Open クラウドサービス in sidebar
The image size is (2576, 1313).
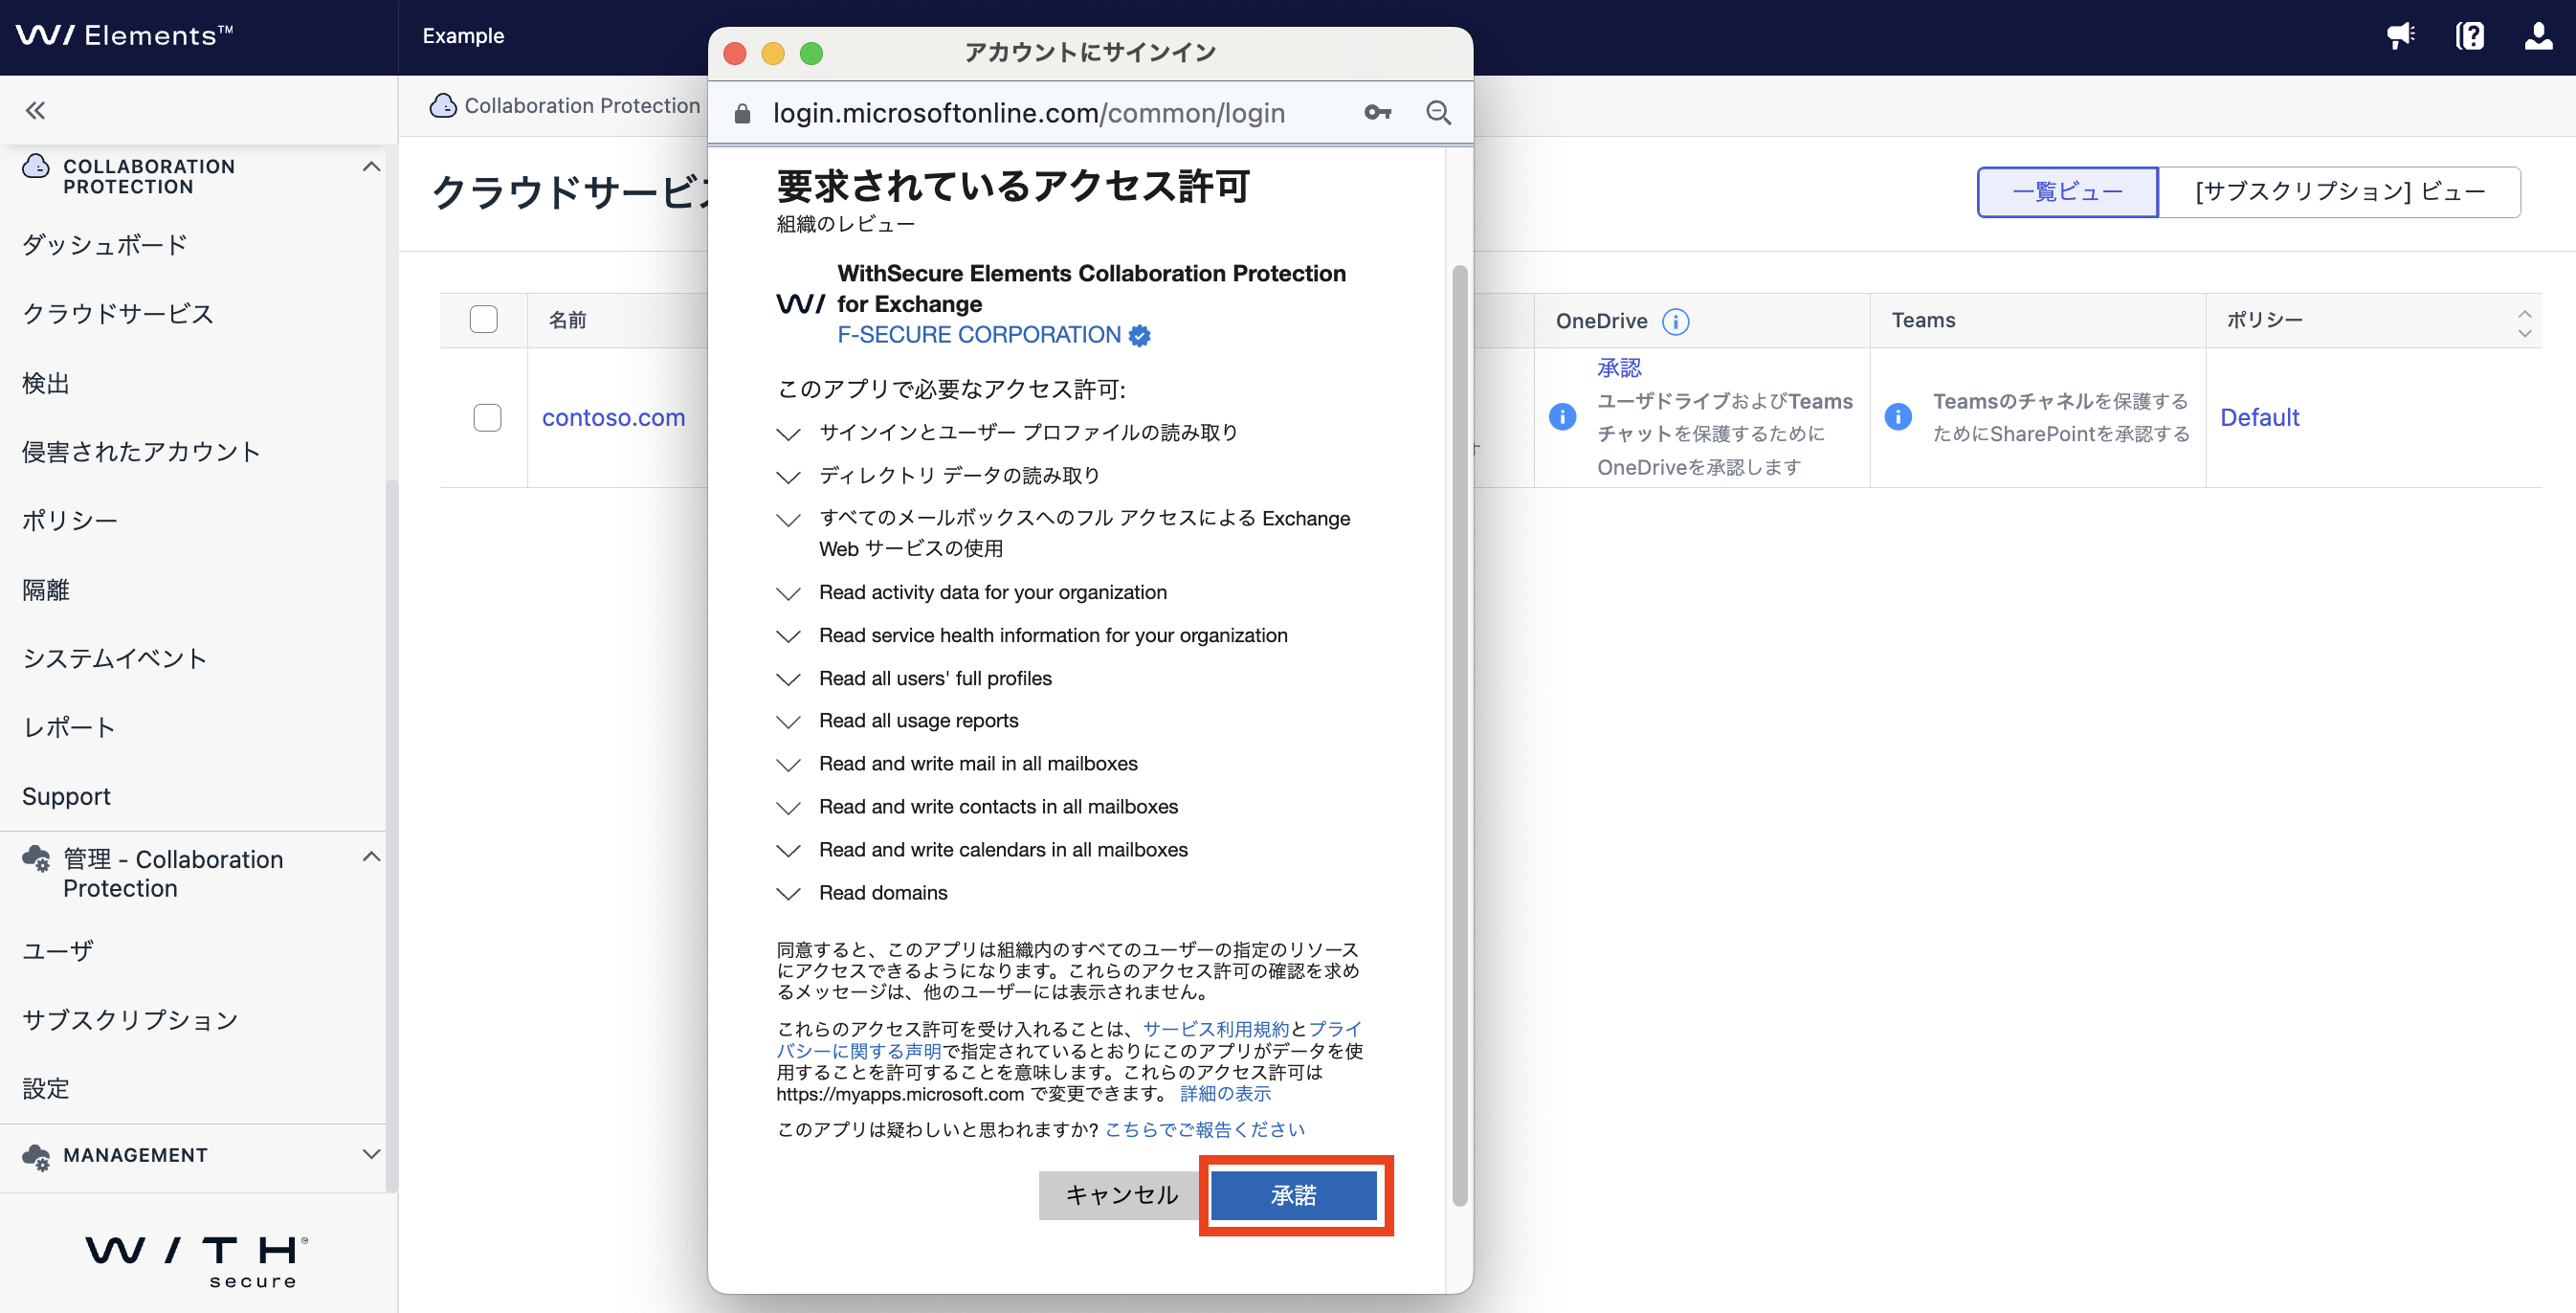coord(118,314)
